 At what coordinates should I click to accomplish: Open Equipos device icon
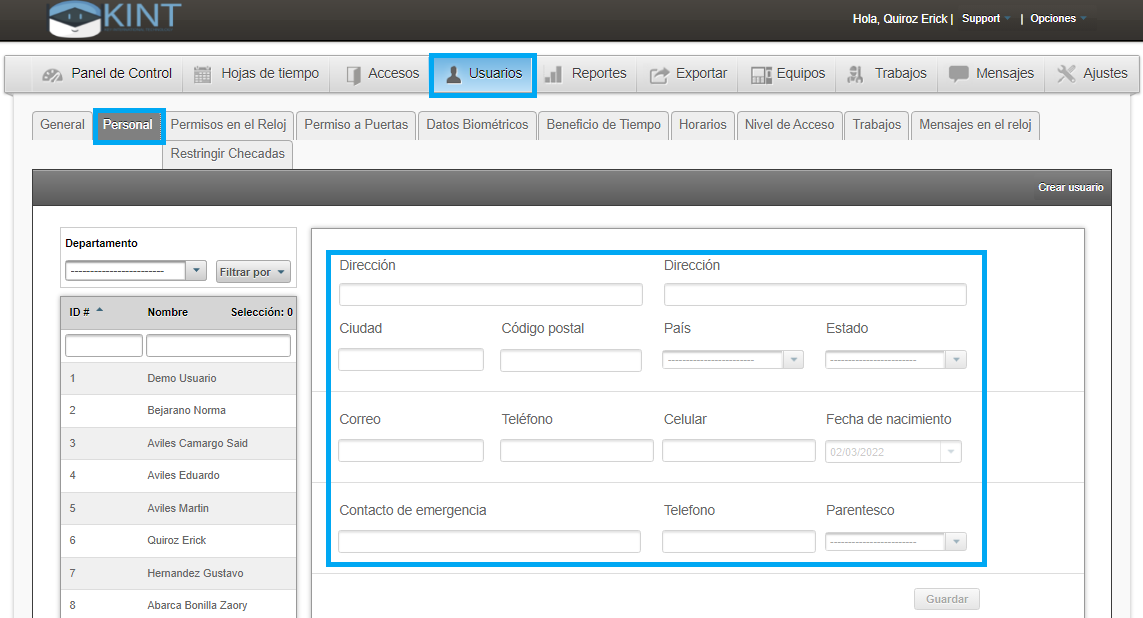(761, 75)
